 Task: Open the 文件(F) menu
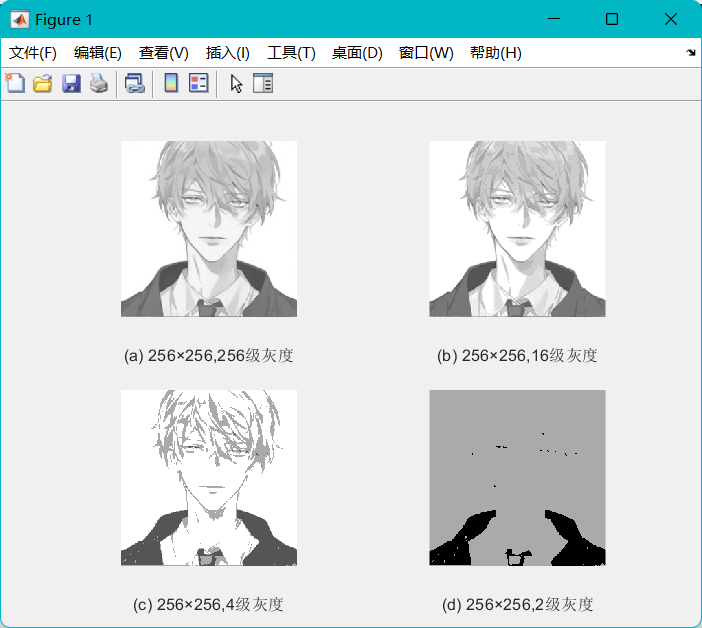click(x=33, y=53)
